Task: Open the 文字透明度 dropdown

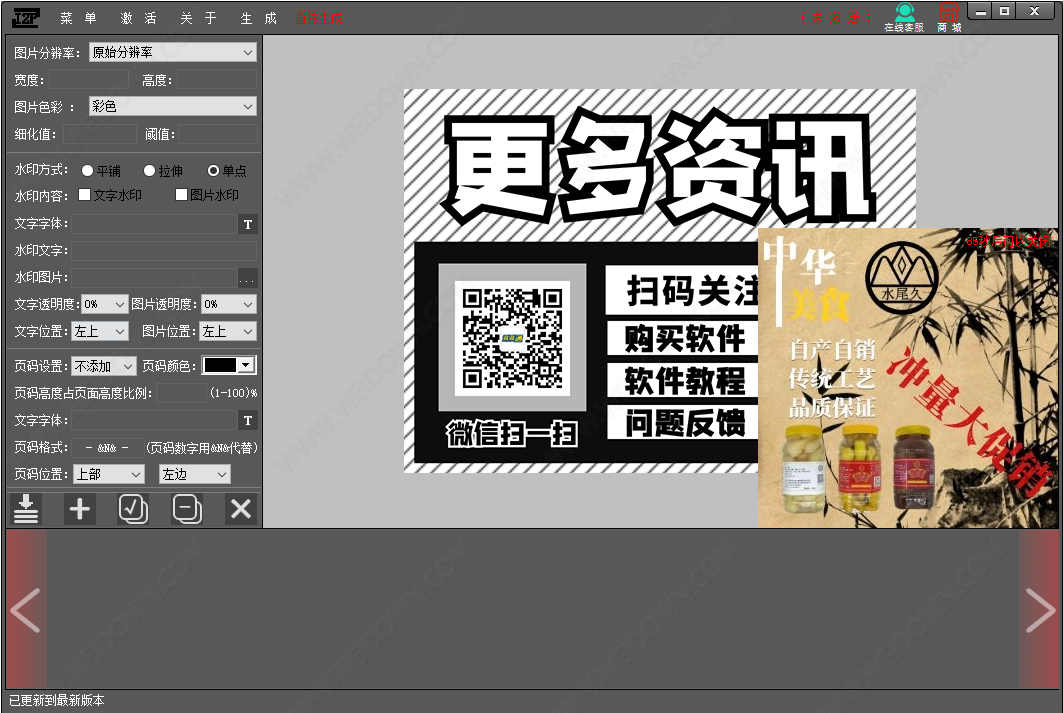Action: pos(104,304)
